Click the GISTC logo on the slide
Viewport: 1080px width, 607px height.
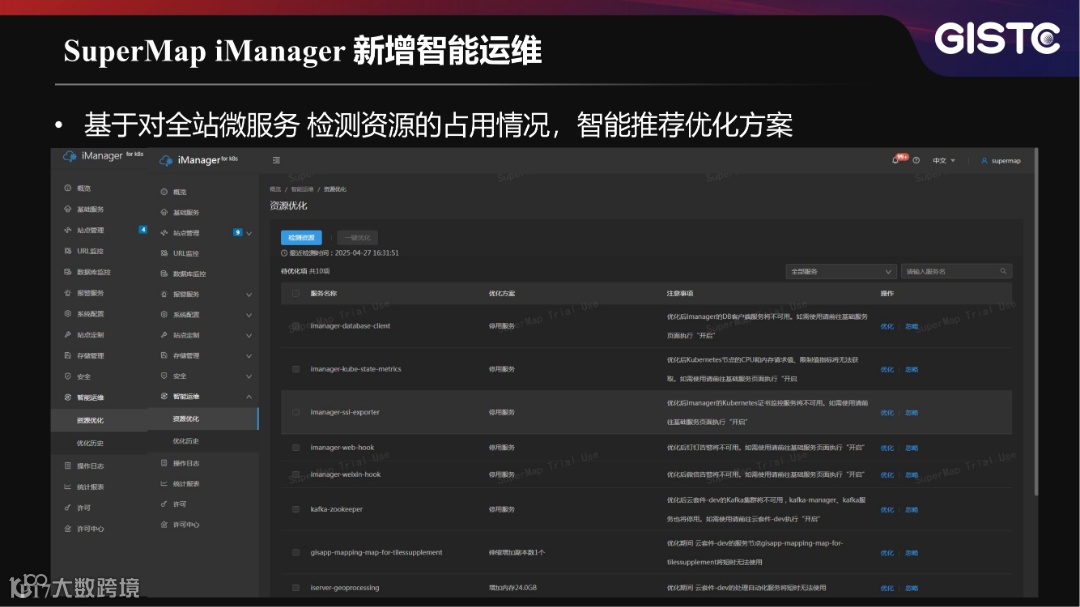click(997, 38)
